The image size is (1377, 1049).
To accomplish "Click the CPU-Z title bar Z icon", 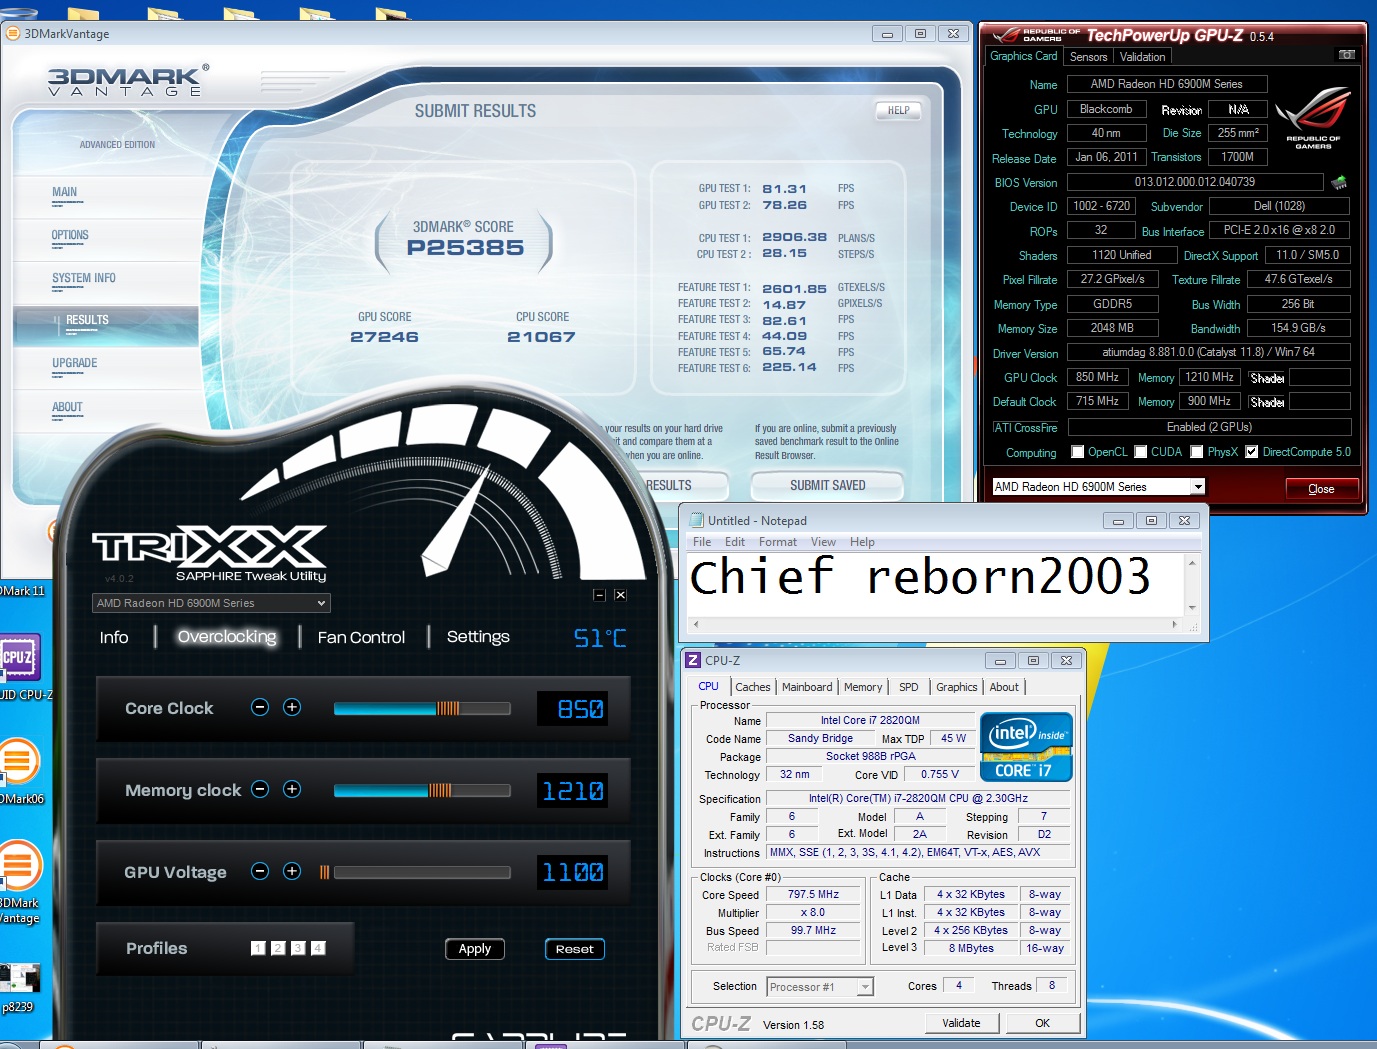I will click(x=693, y=660).
